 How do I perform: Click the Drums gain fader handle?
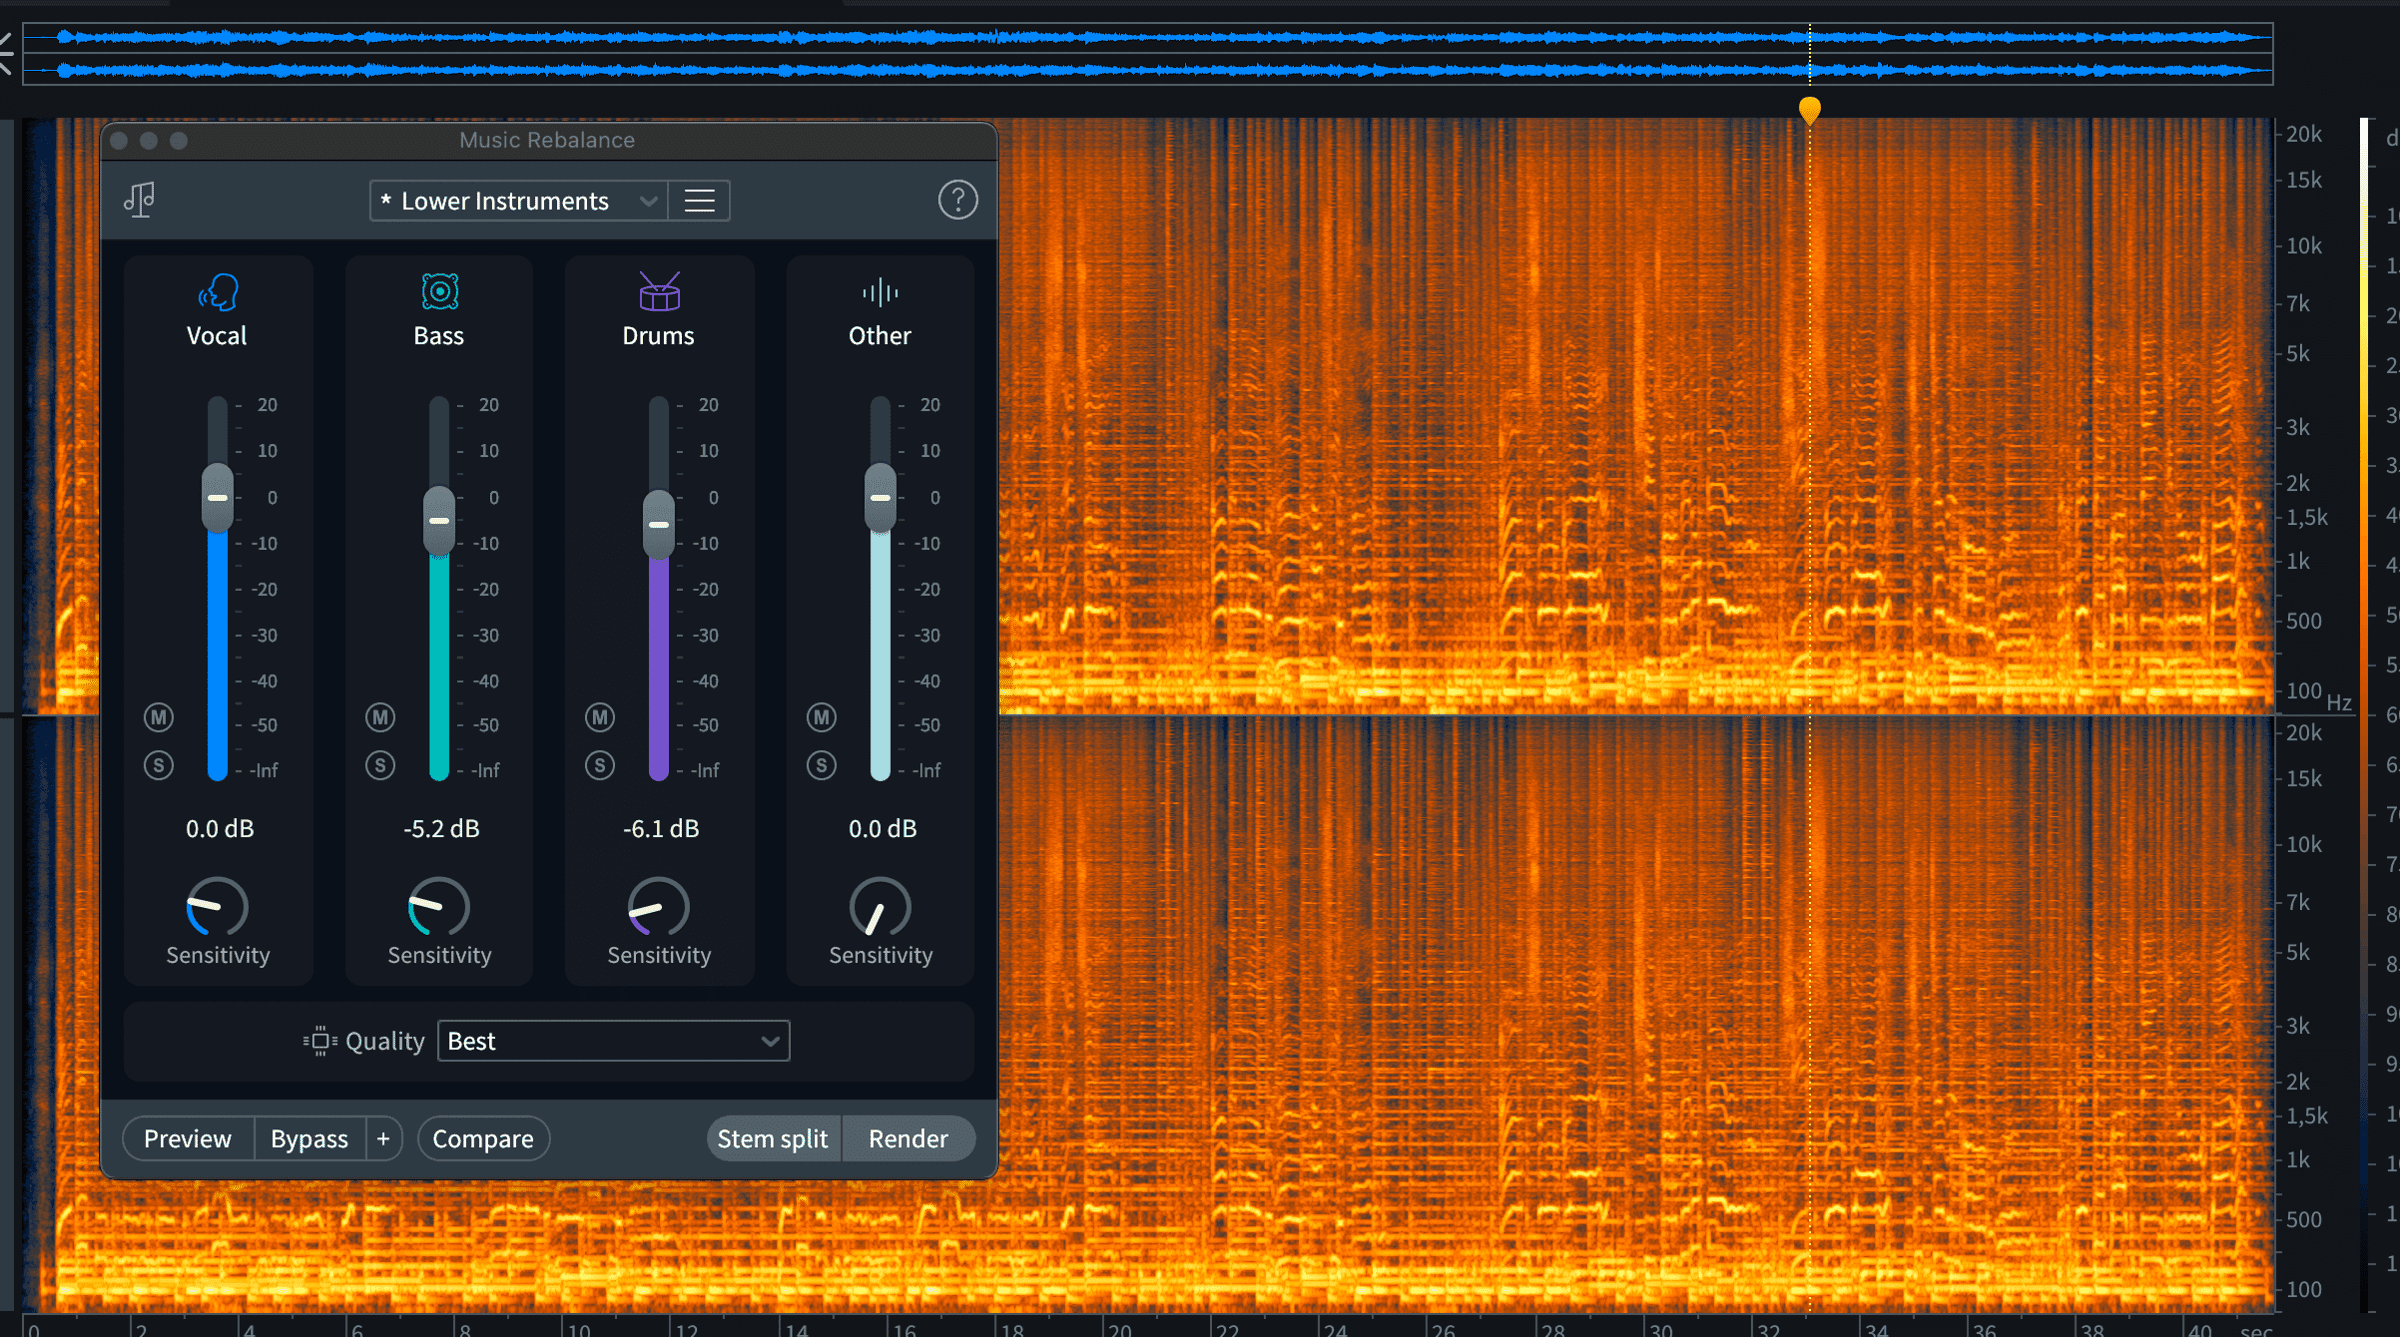tap(658, 525)
